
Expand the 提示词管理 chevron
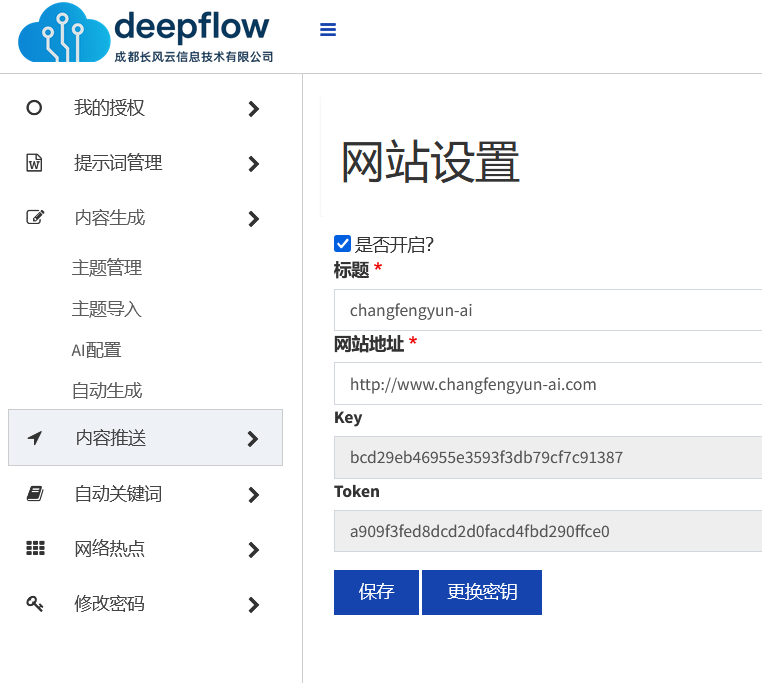pos(253,164)
